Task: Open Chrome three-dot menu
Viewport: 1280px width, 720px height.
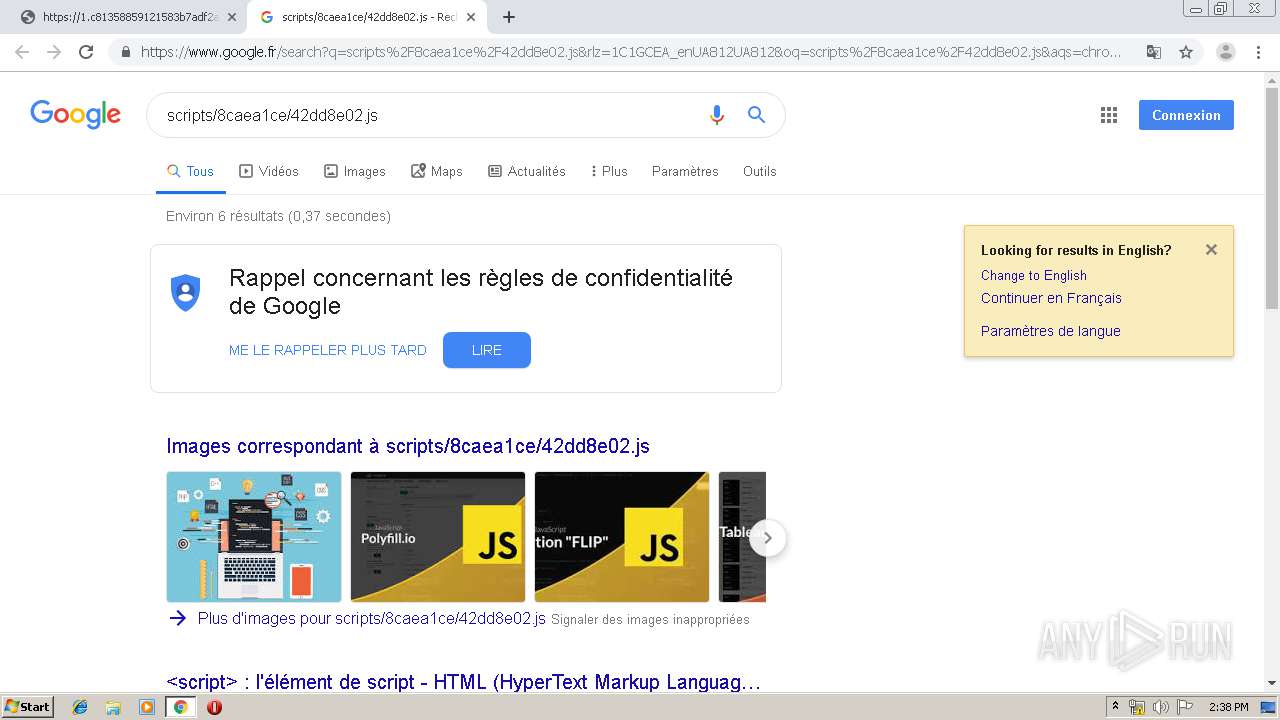Action: (x=1259, y=52)
